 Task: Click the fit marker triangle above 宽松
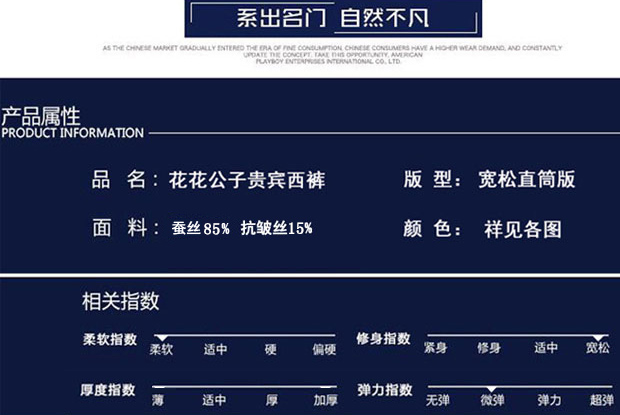tap(598, 338)
